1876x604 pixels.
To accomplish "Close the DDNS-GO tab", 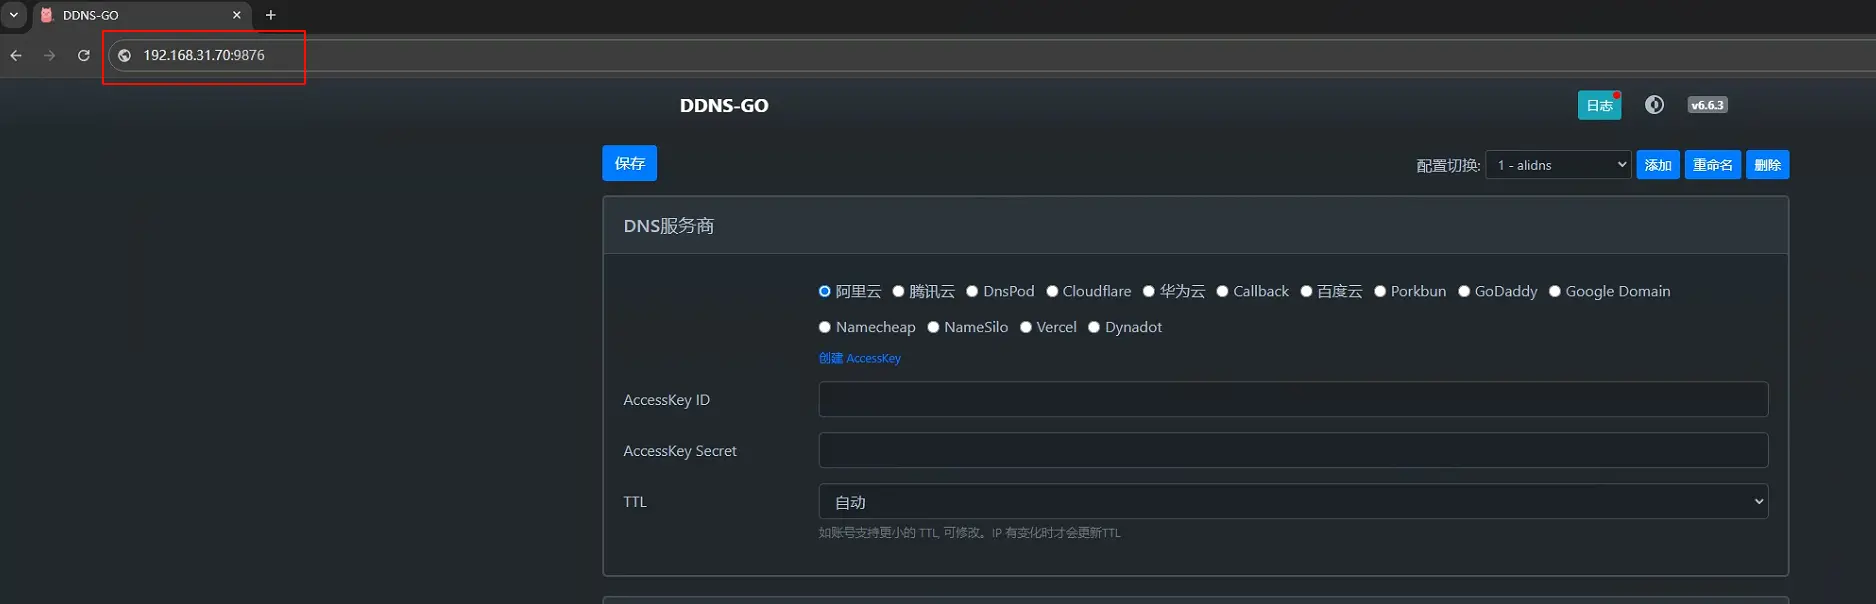I will point(237,15).
